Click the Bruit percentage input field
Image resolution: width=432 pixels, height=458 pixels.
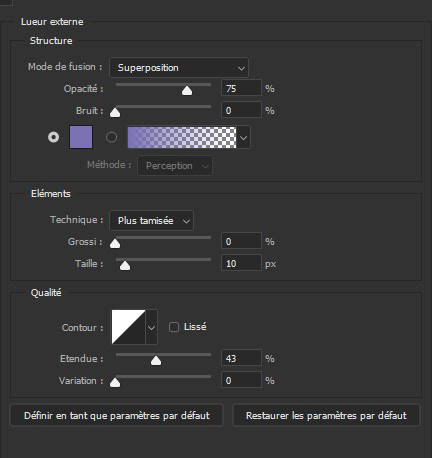241,110
